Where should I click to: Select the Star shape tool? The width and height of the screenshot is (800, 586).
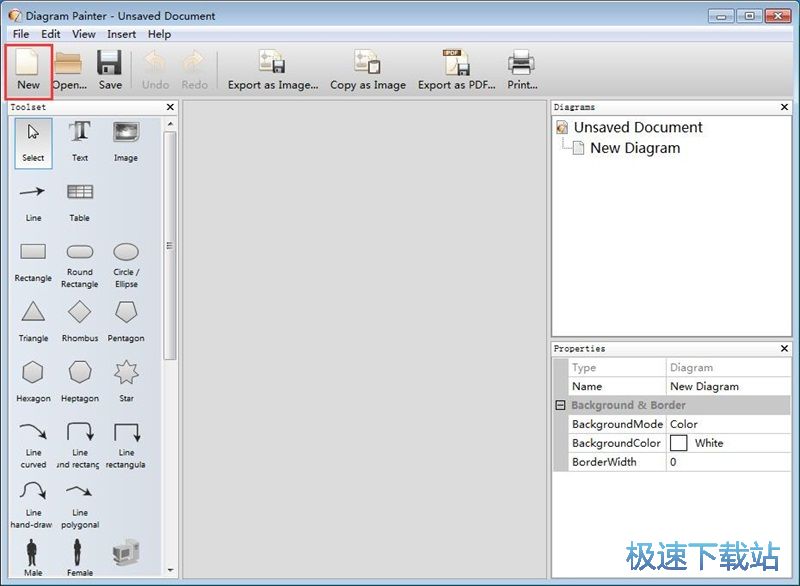[126, 383]
